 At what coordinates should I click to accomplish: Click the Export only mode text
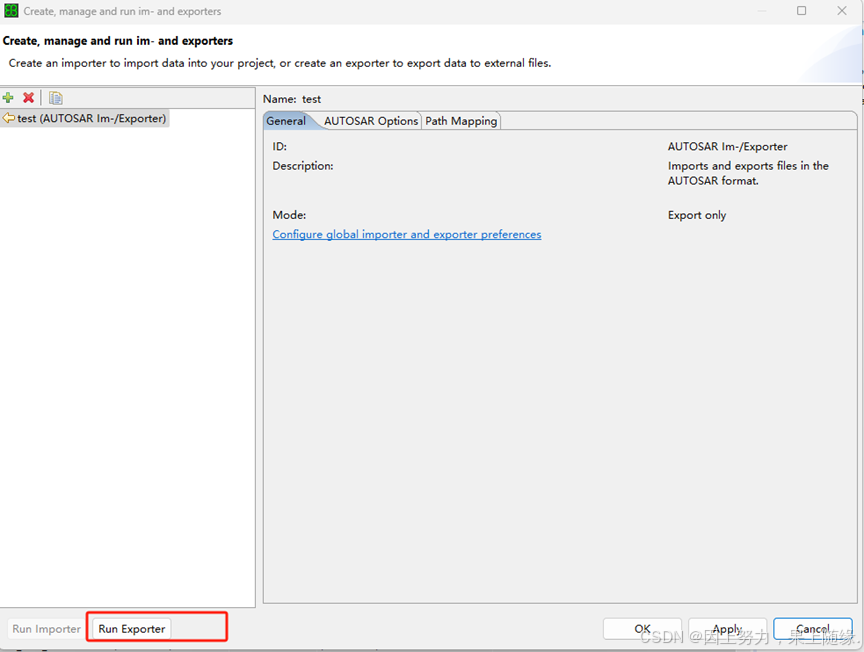point(697,215)
